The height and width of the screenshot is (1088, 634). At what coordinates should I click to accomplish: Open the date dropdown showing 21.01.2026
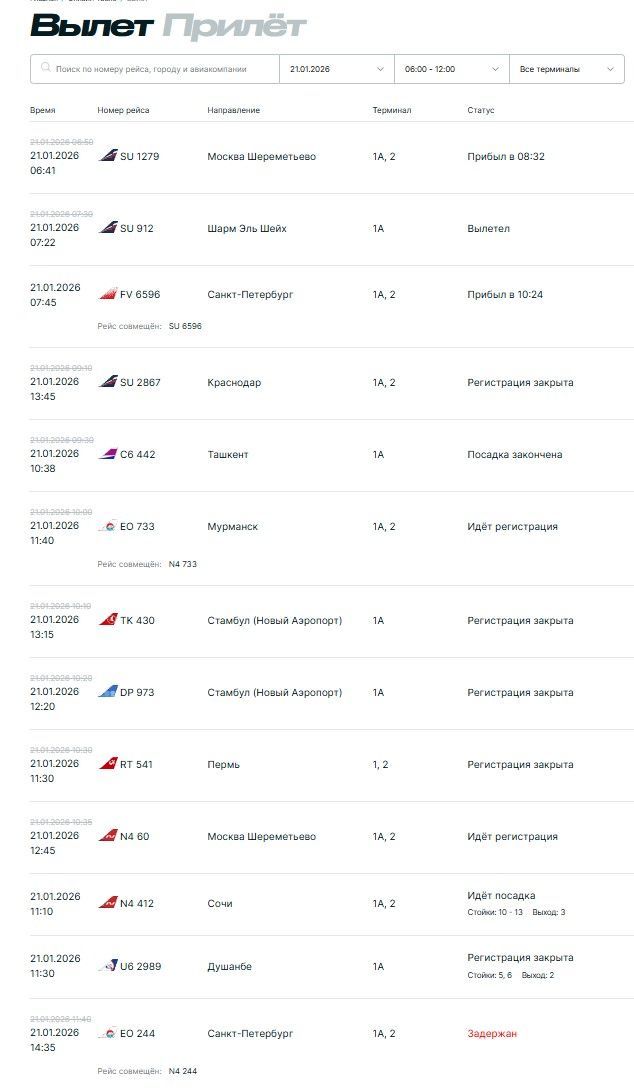pos(336,69)
